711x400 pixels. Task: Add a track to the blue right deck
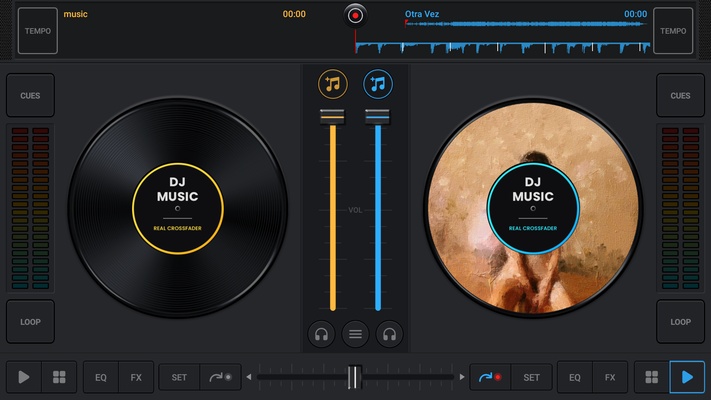pyautogui.click(x=378, y=84)
